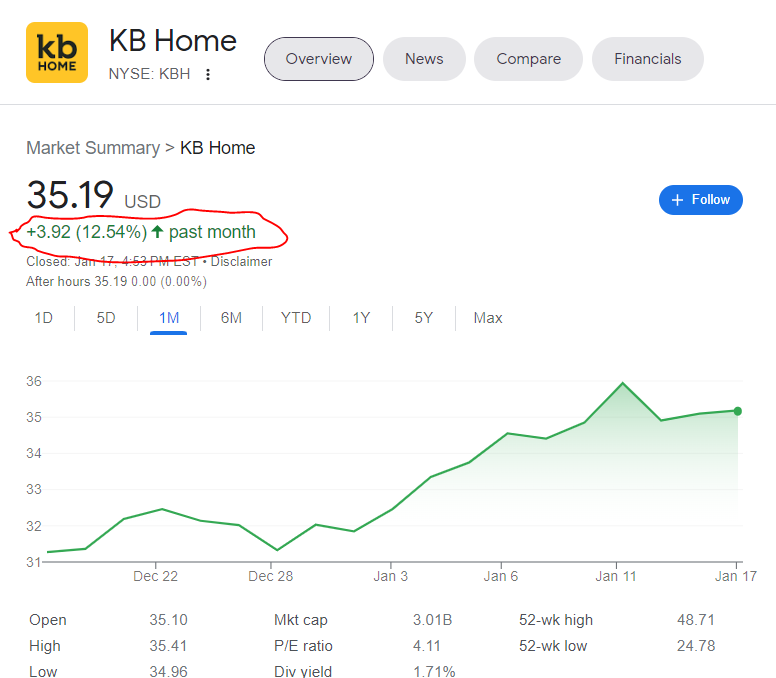Click the NYSE: KBH ticker text
This screenshot has width=776, height=678.
tap(149, 74)
